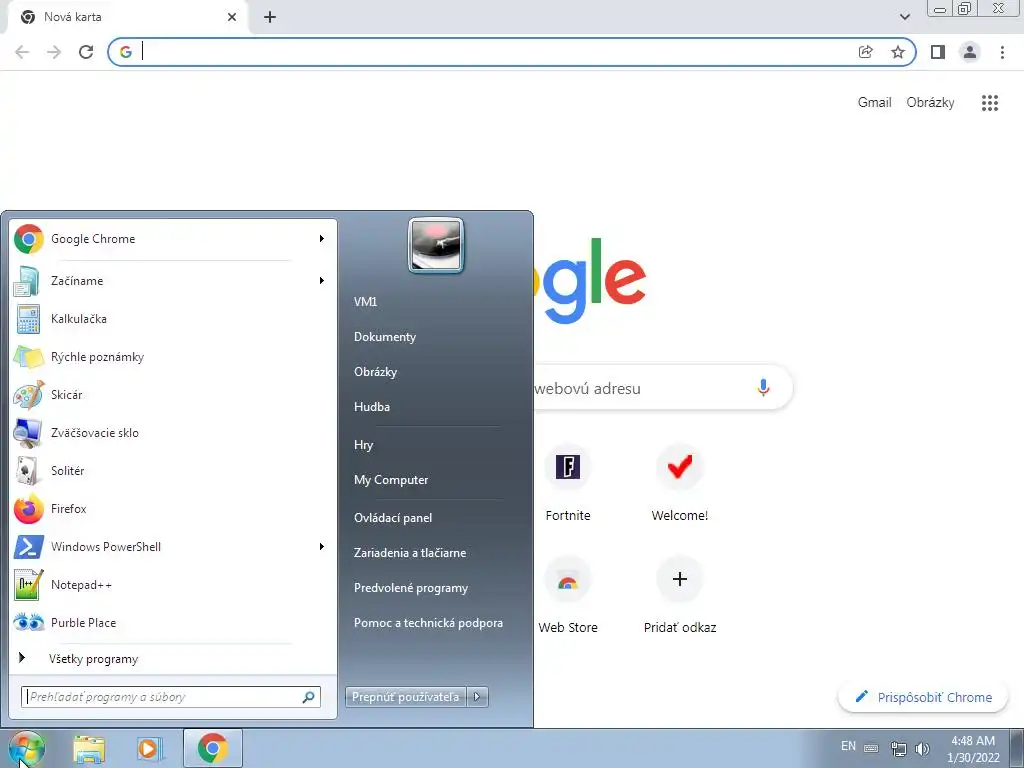This screenshot has width=1024, height=768.
Task: Open Predvolené programy
Action: click(411, 588)
